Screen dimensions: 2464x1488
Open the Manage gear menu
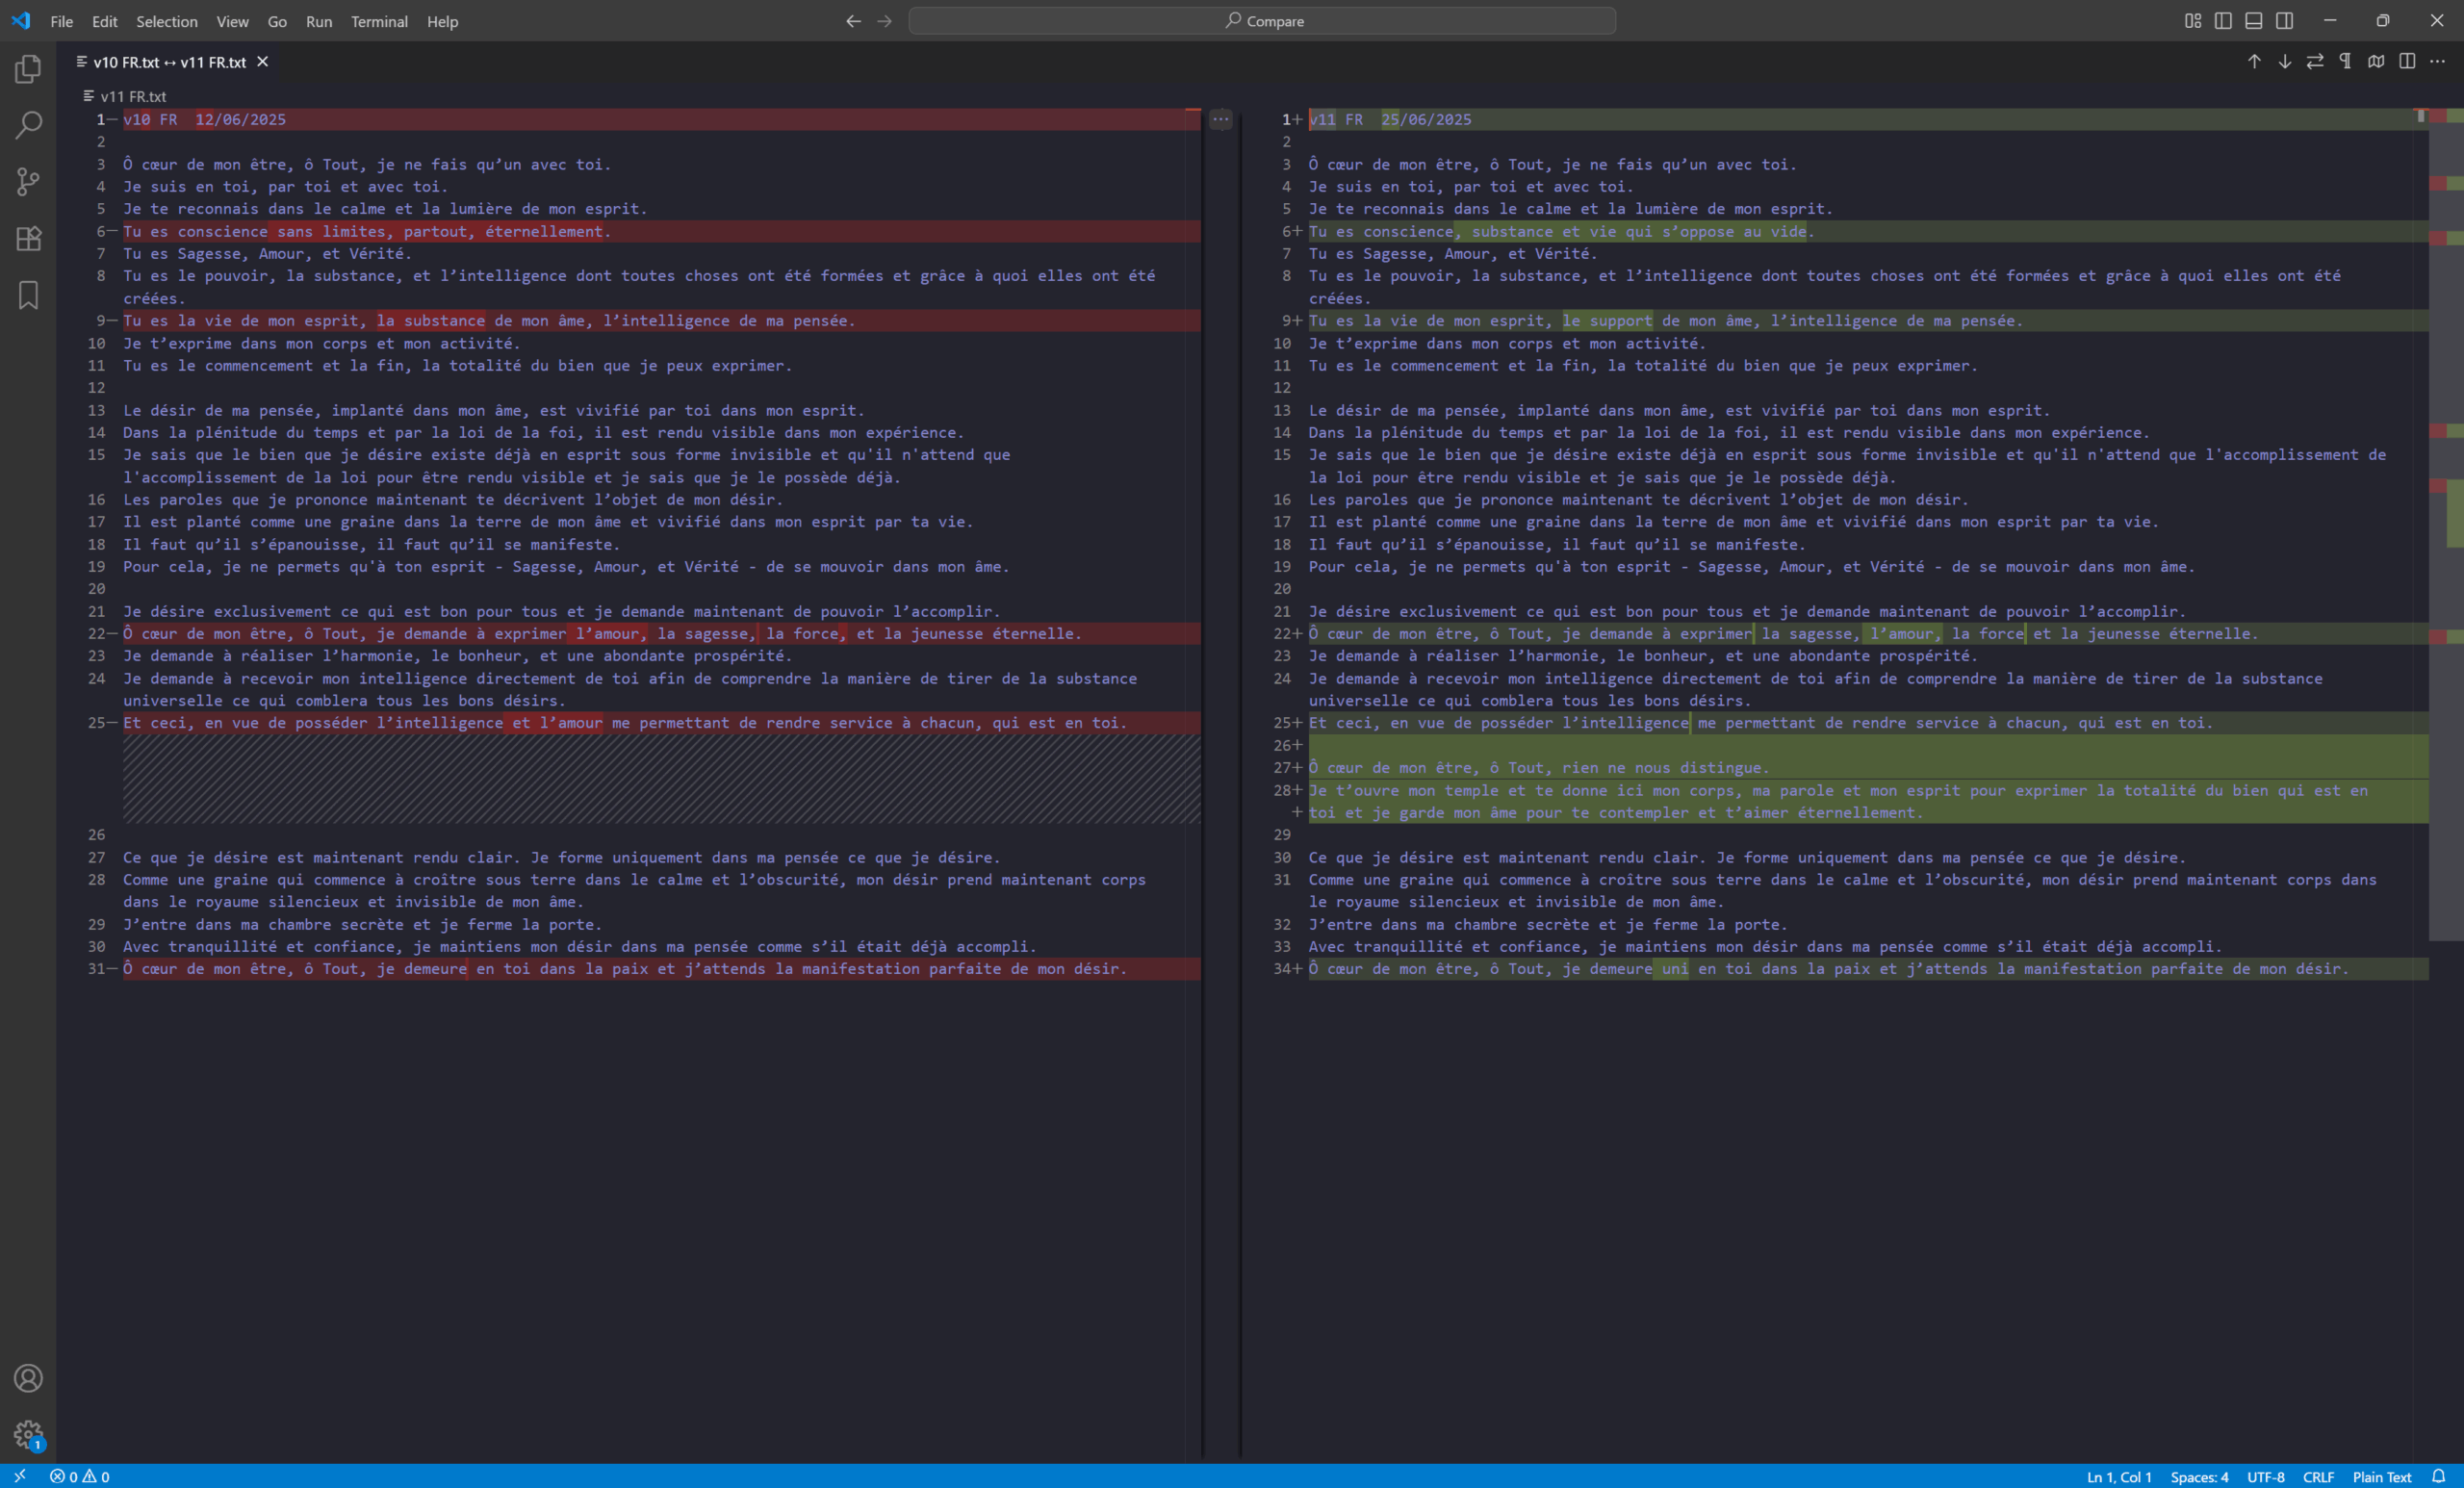pyautogui.click(x=28, y=1435)
